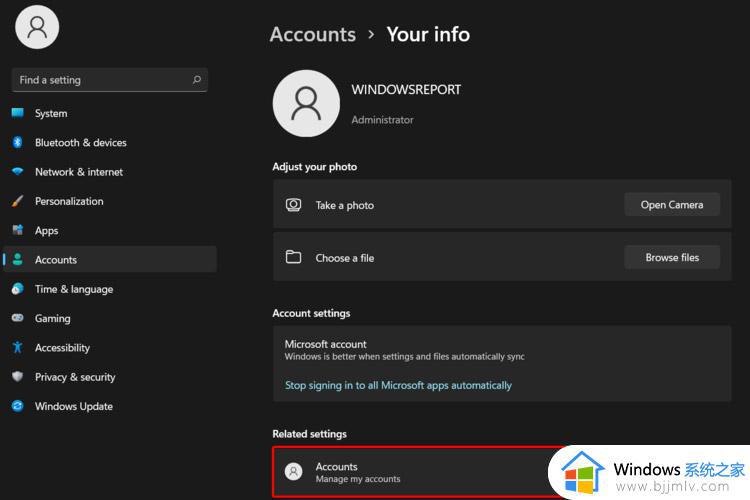The height and width of the screenshot is (500, 750).
Task: Click the Microsoft account heading text
Action: [325, 344]
